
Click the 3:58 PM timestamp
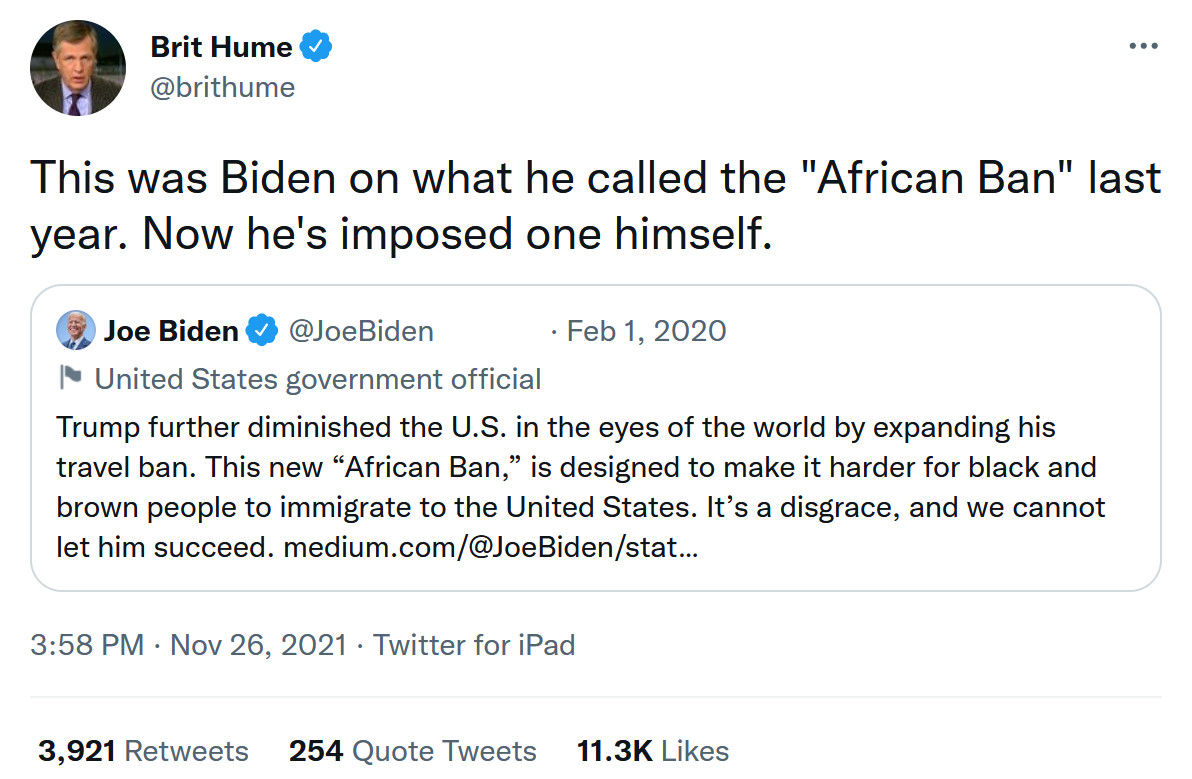click(x=87, y=645)
